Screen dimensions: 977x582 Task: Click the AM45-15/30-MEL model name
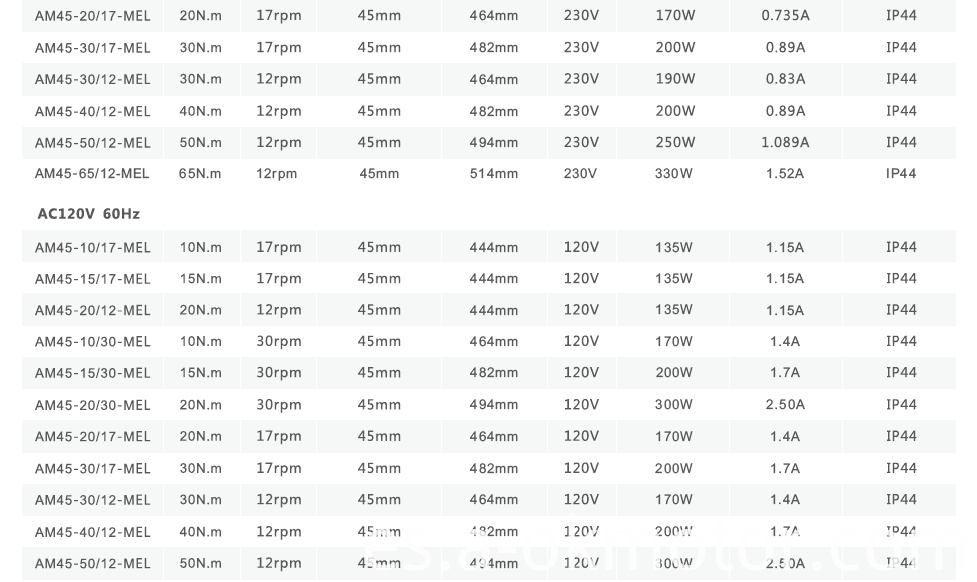point(92,373)
